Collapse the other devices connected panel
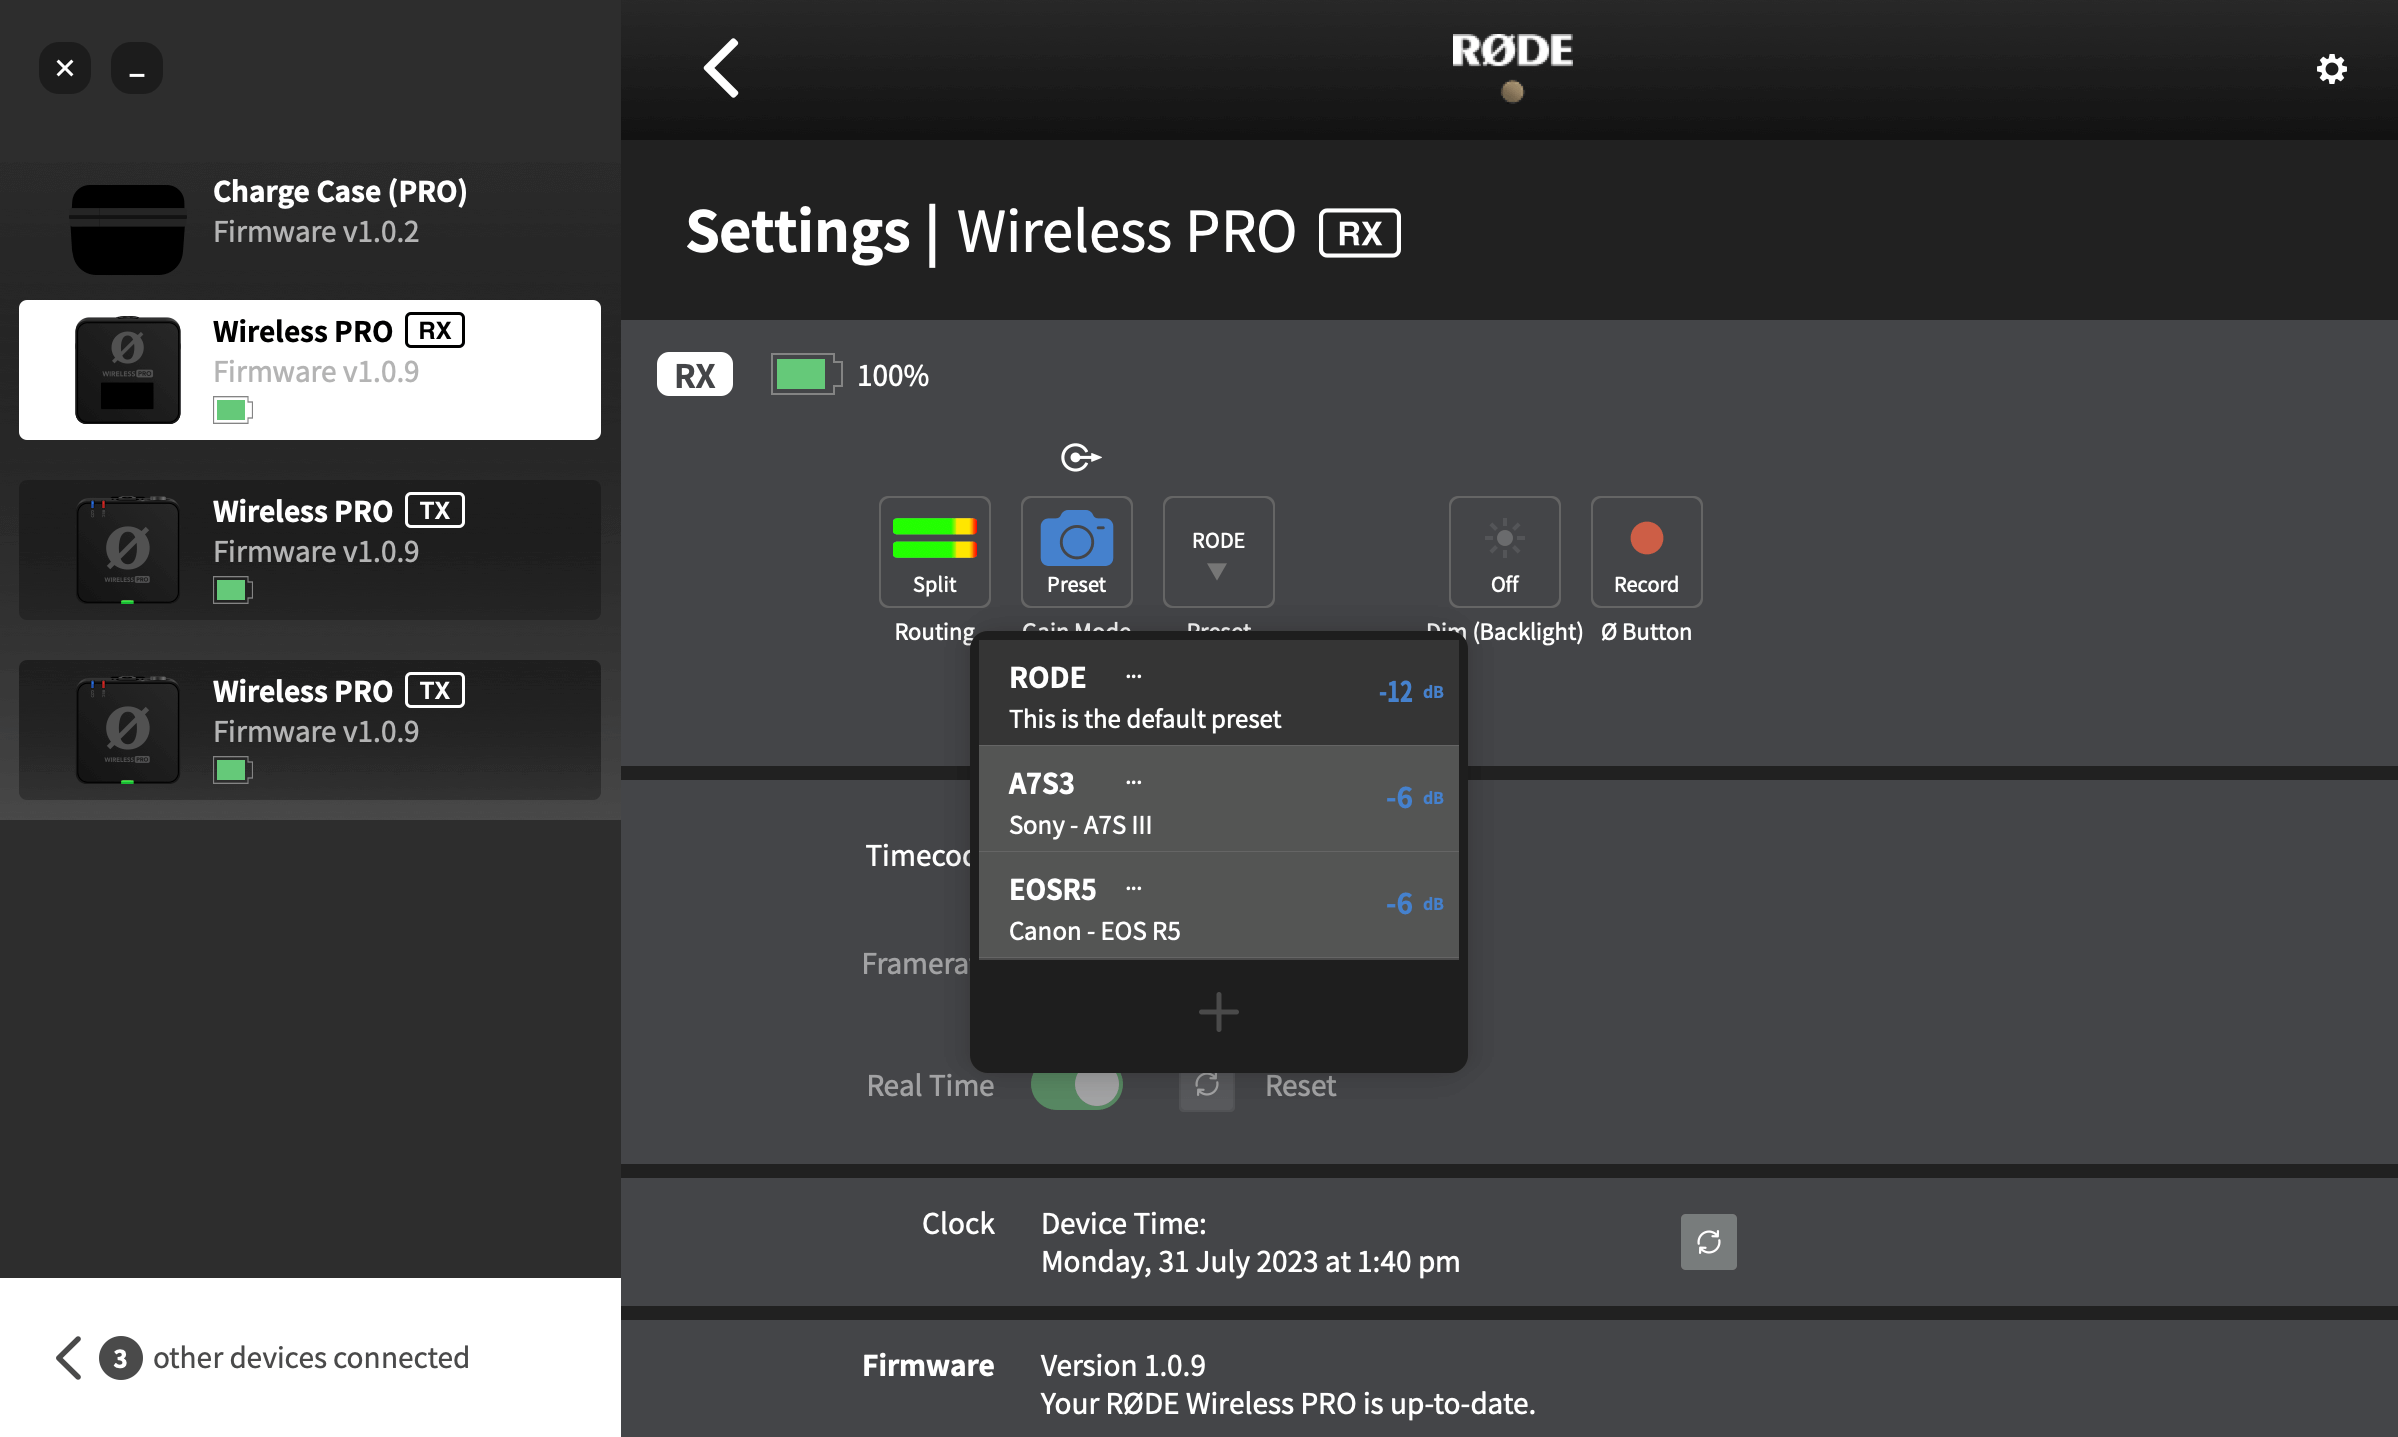Viewport: 2398px width, 1437px height. (x=68, y=1357)
